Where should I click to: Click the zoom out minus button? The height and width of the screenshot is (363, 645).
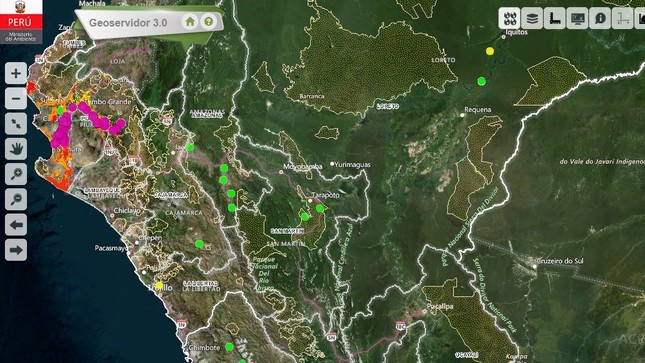(x=16, y=99)
